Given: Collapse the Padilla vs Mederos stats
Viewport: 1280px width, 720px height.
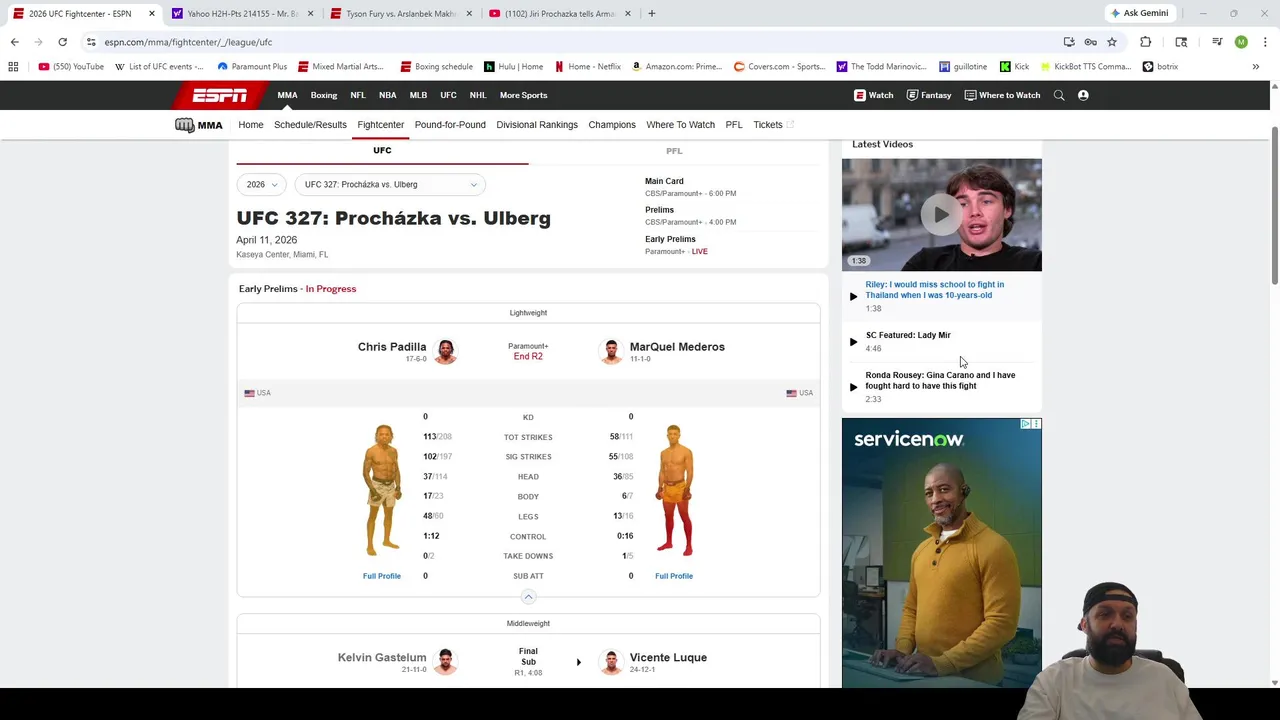Looking at the screenshot, I should pos(528,597).
